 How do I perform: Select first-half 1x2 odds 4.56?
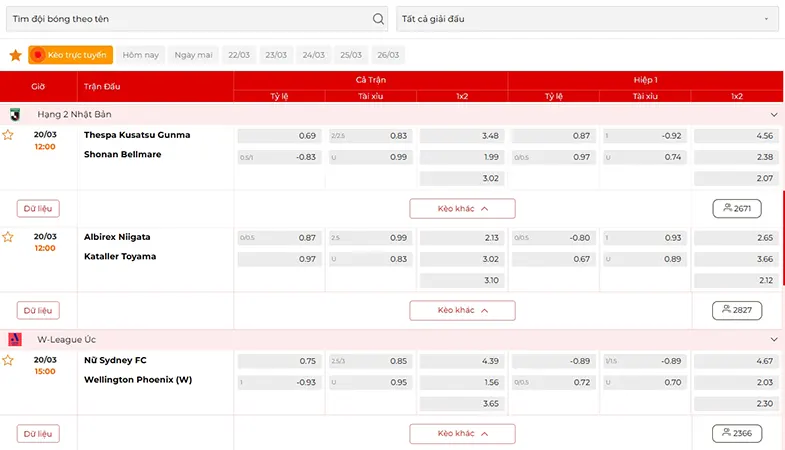736,136
